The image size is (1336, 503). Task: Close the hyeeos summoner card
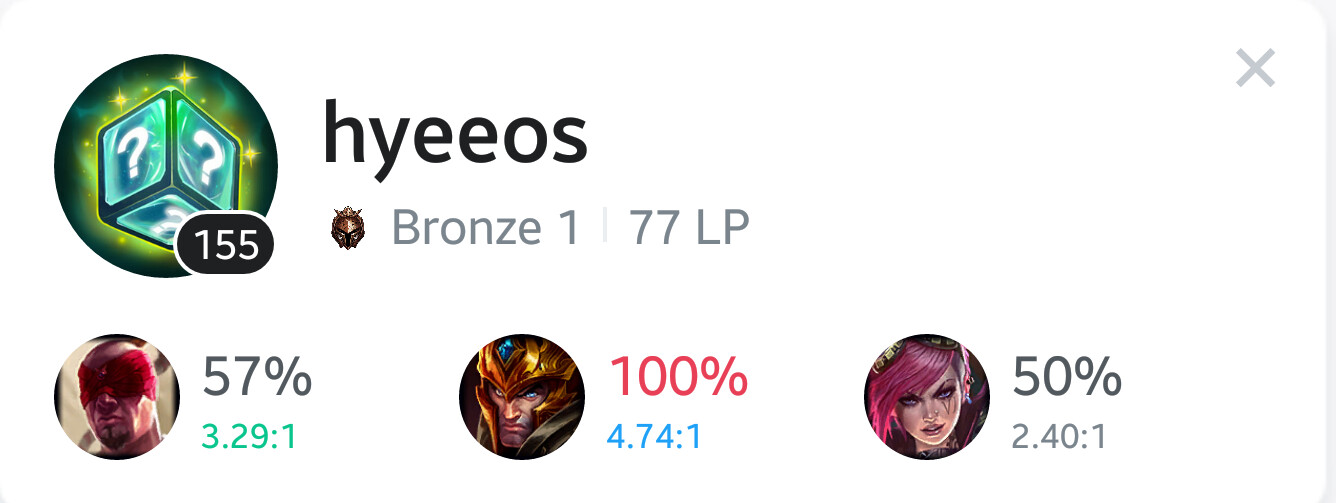click(x=1255, y=68)
